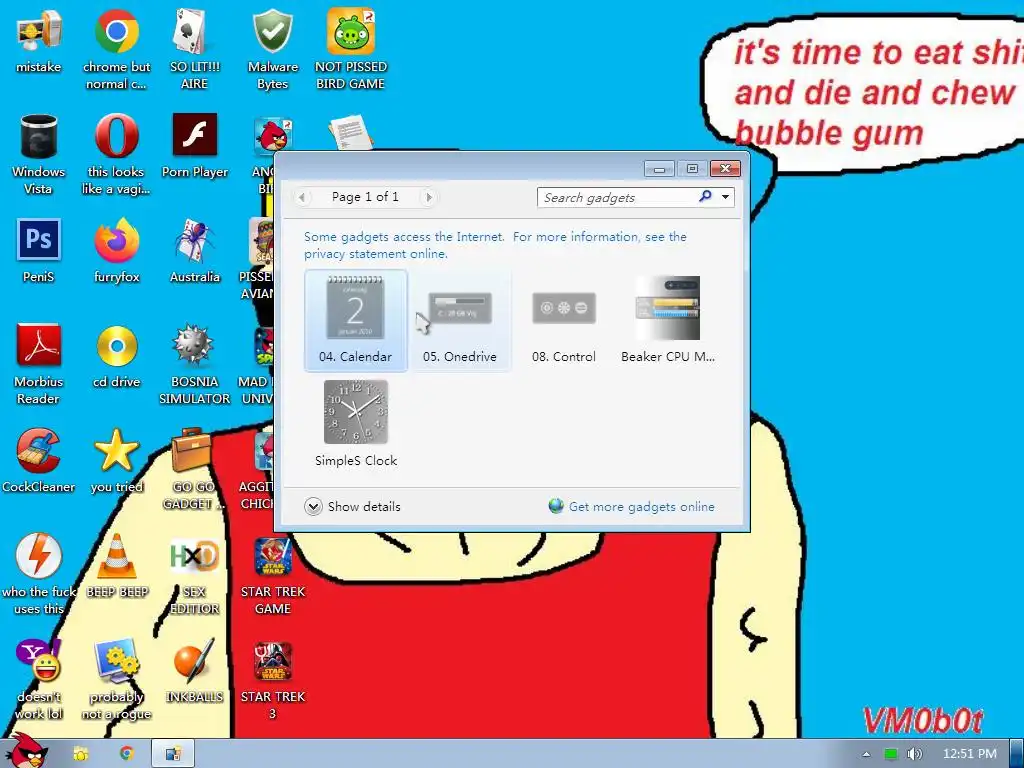The image size is (1024, 768).
Task: Click the active gadgets taskbar button
Action: click(173, 754)
